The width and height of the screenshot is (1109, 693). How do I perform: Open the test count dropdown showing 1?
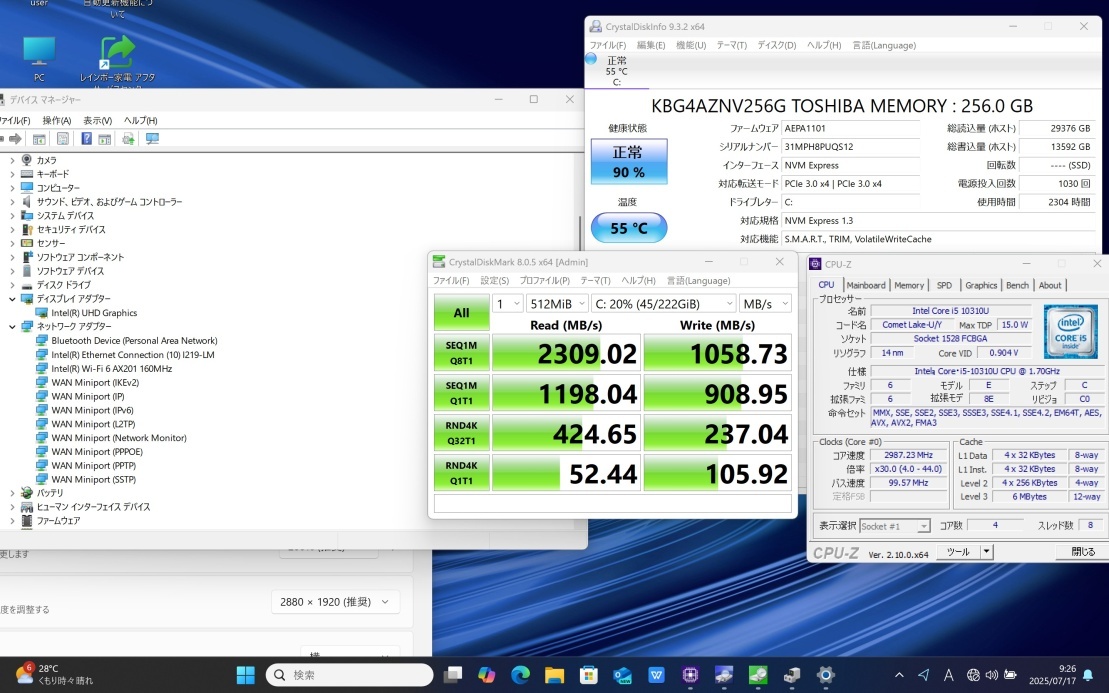(x=507, y=304)
